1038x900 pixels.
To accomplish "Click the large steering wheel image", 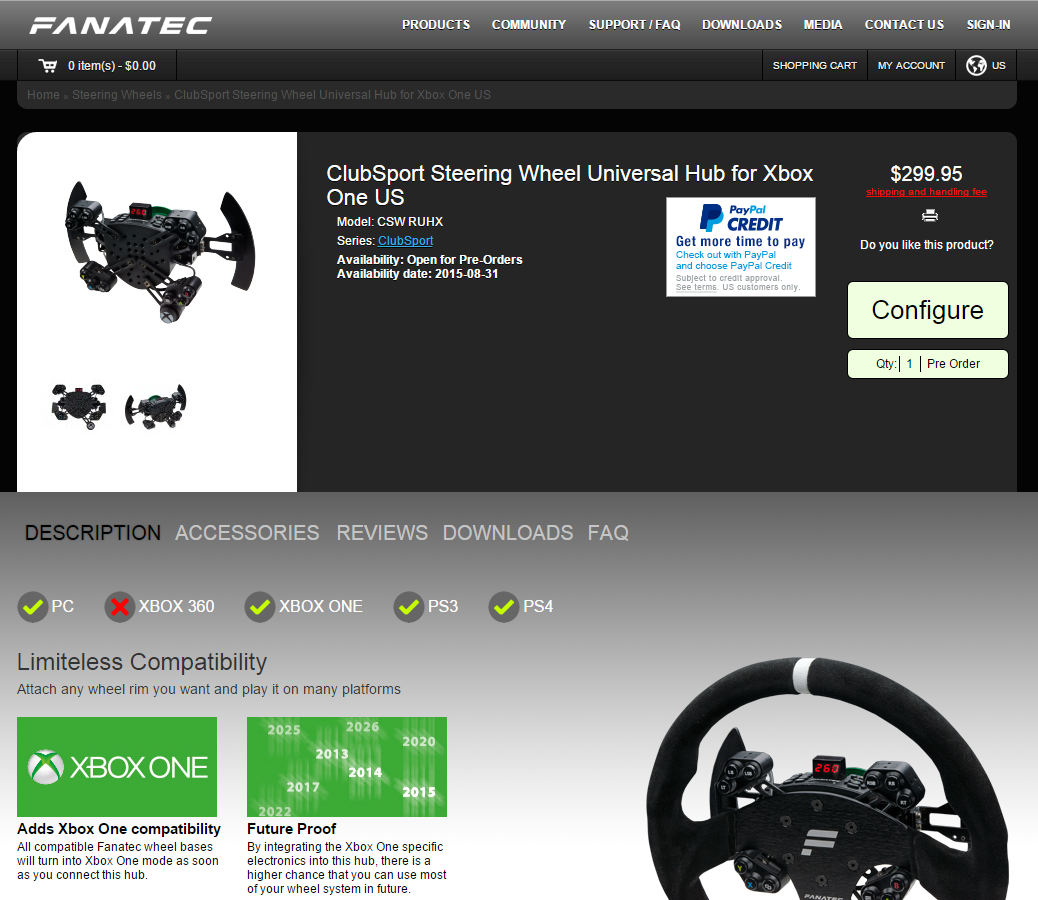I will tap(827, 780).
